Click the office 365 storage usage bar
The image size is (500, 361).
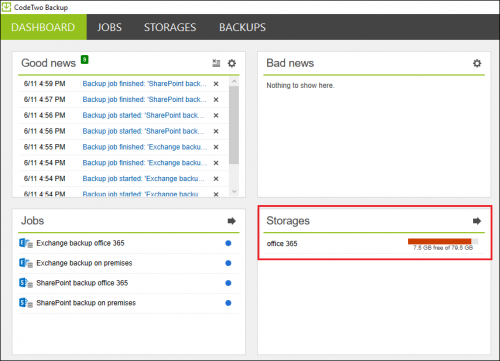coord(443,241)
